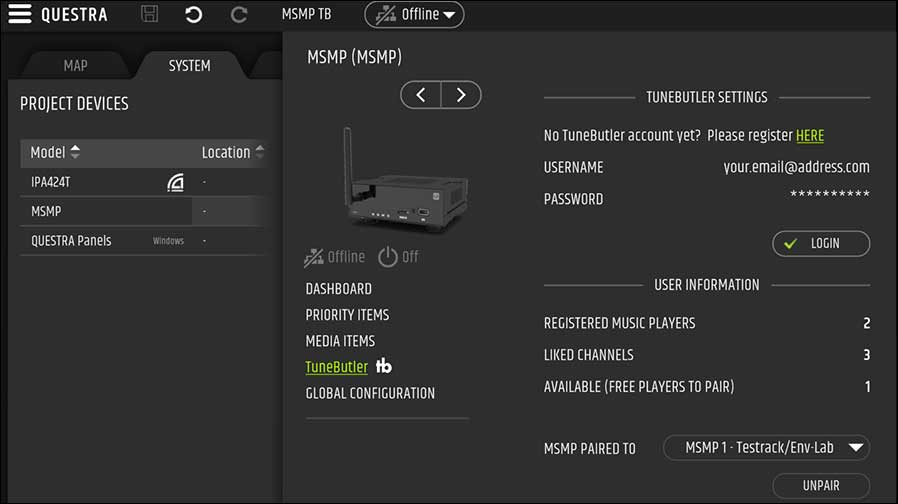Go to next device with right arrow

click(x=461, y=95)
